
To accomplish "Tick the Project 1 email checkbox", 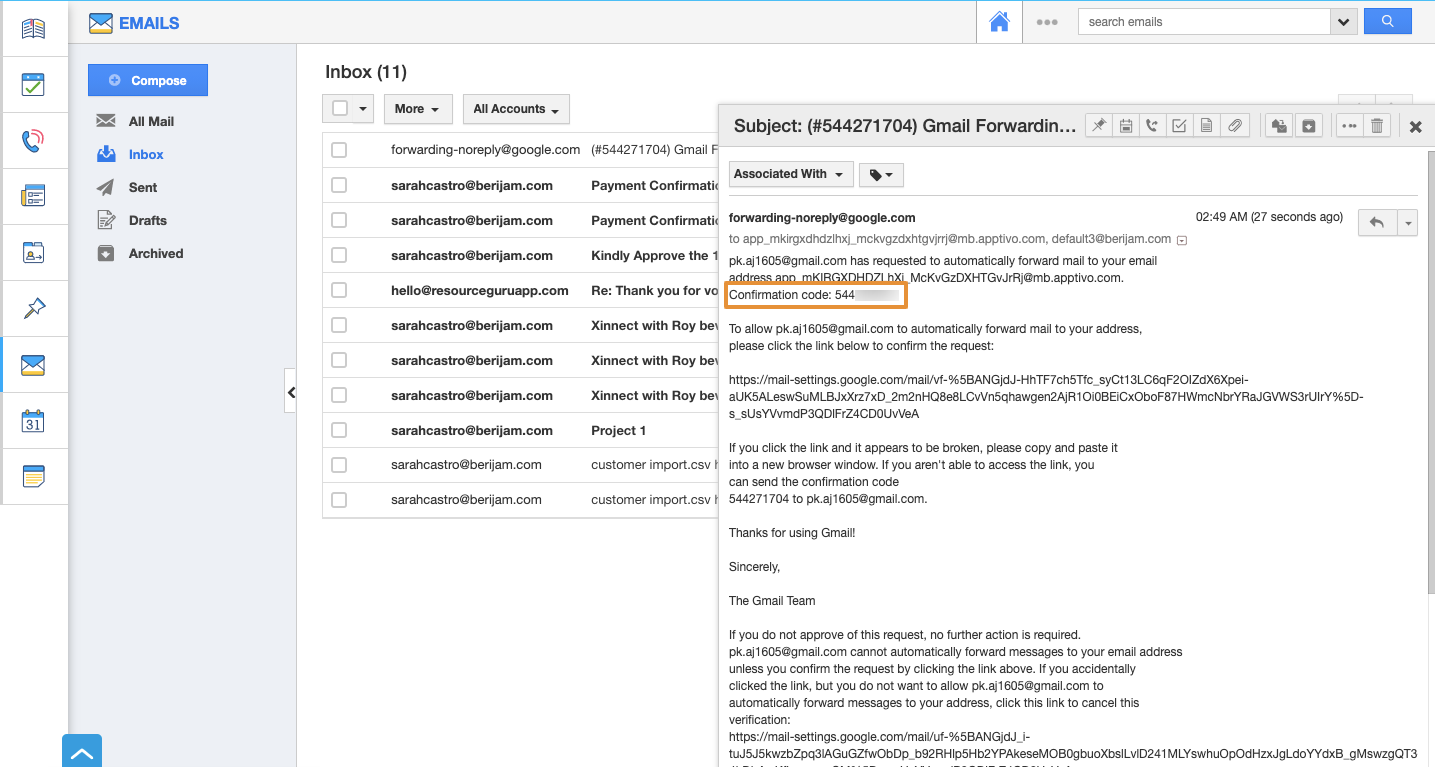I will 339,430.
